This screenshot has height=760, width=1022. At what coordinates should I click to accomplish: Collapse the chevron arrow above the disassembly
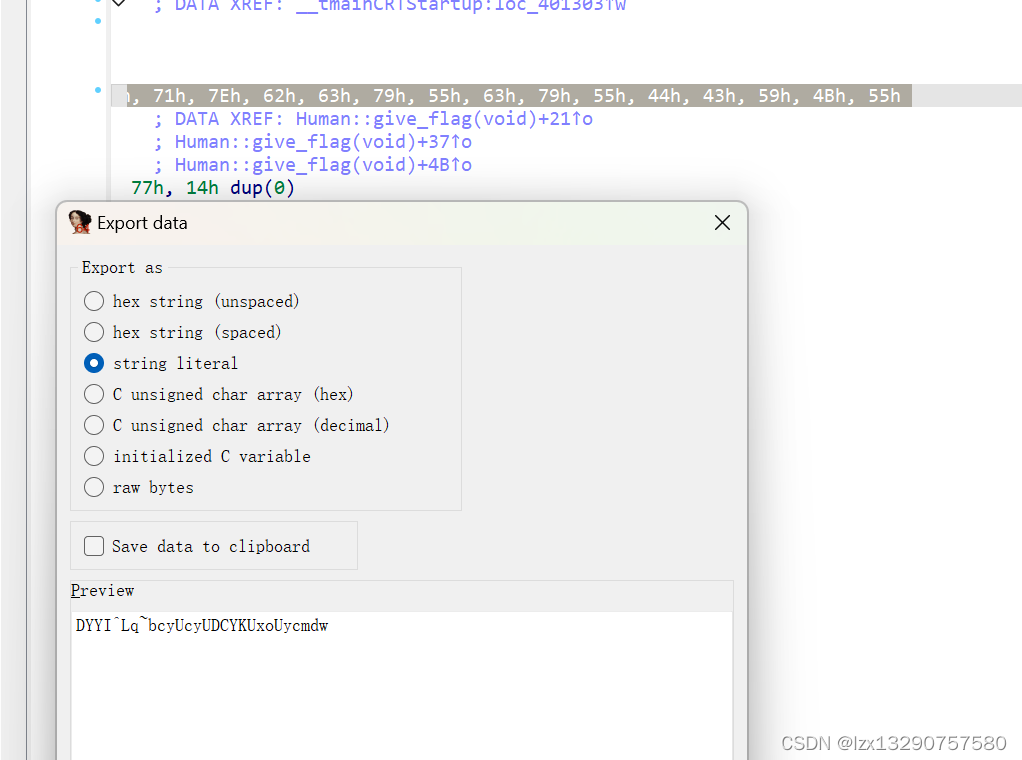[x=118, y=4]
